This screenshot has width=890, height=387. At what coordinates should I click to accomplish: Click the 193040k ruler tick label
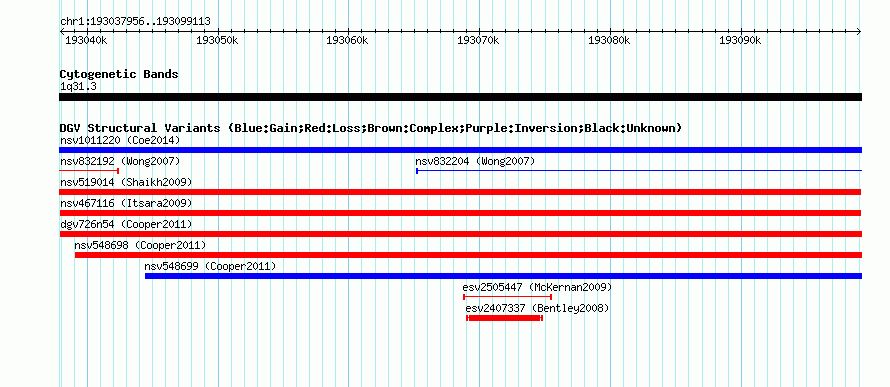pyautogui.click(x=86, y=41)
